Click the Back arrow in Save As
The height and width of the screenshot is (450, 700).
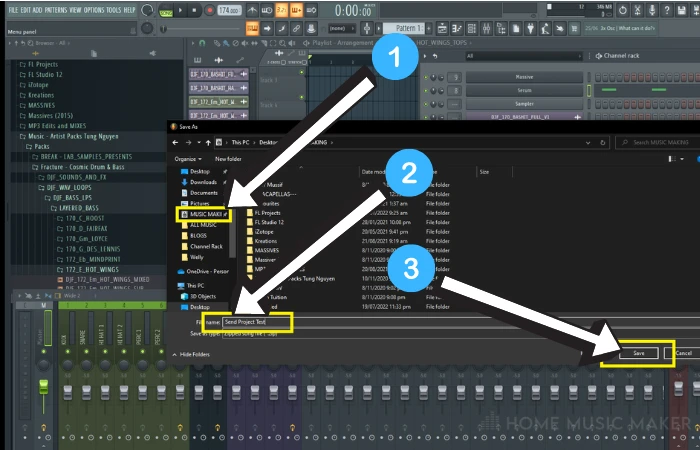[x=175, y=142]
